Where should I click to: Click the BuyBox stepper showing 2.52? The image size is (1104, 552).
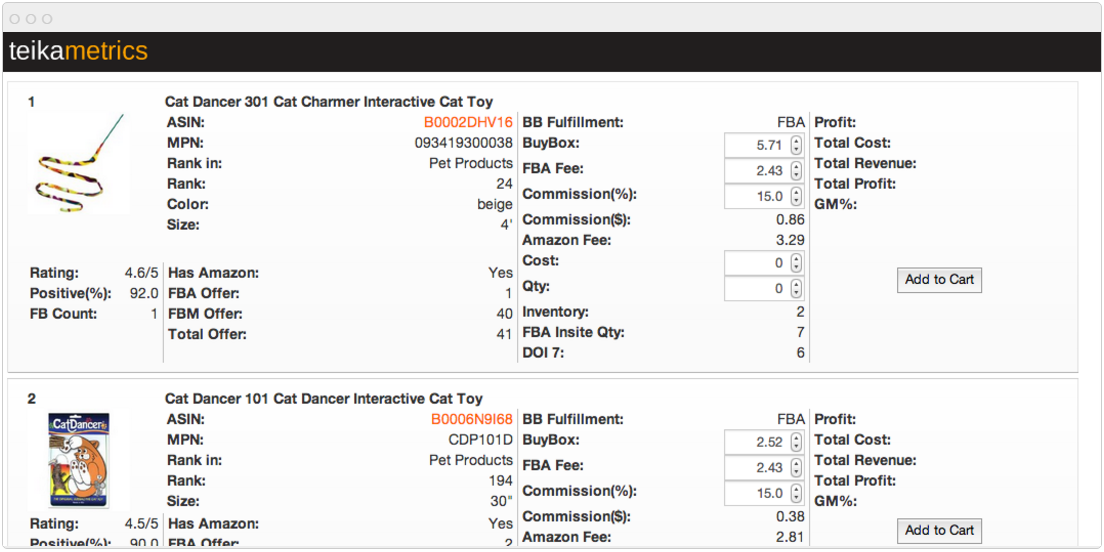[796, 442]
